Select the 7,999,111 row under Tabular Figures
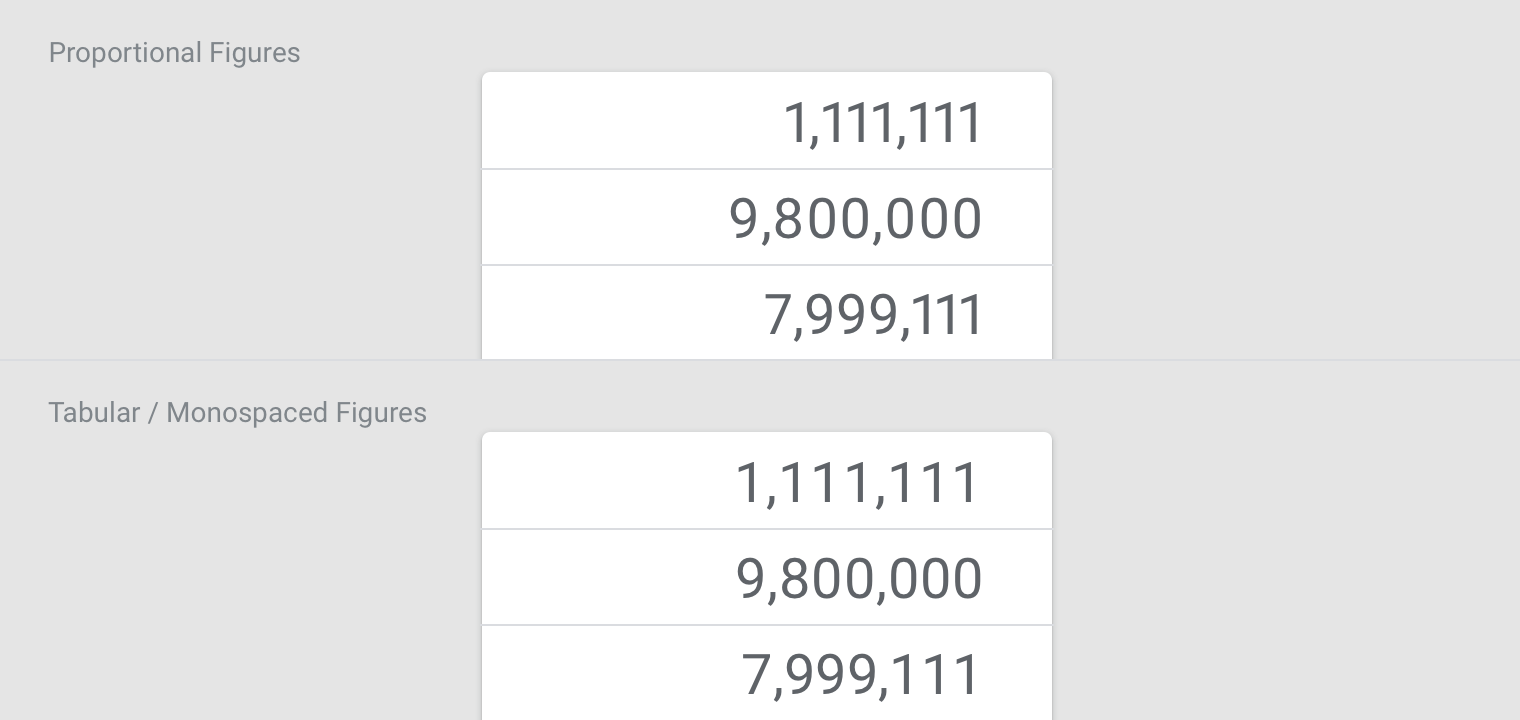Viewport: 1520px width, 720px height. [x=767, y=673]
